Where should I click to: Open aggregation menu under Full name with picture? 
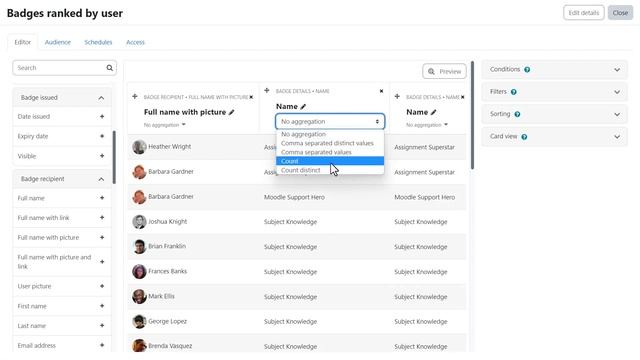(164, 125)
